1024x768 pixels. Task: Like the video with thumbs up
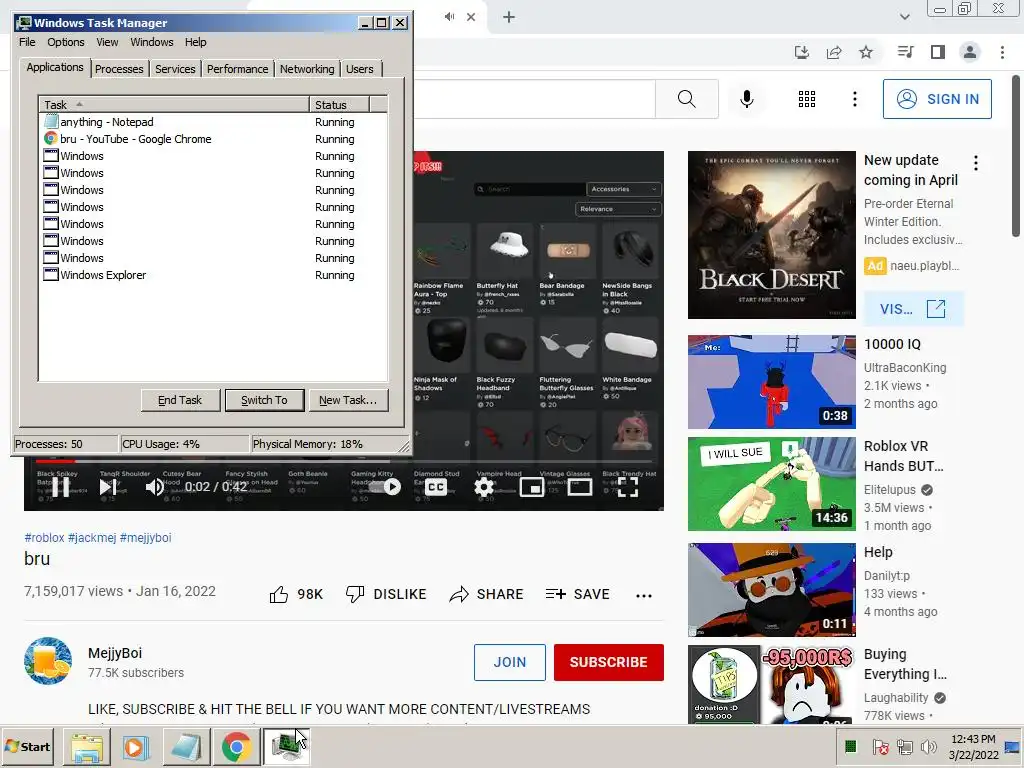pos(296,594)
